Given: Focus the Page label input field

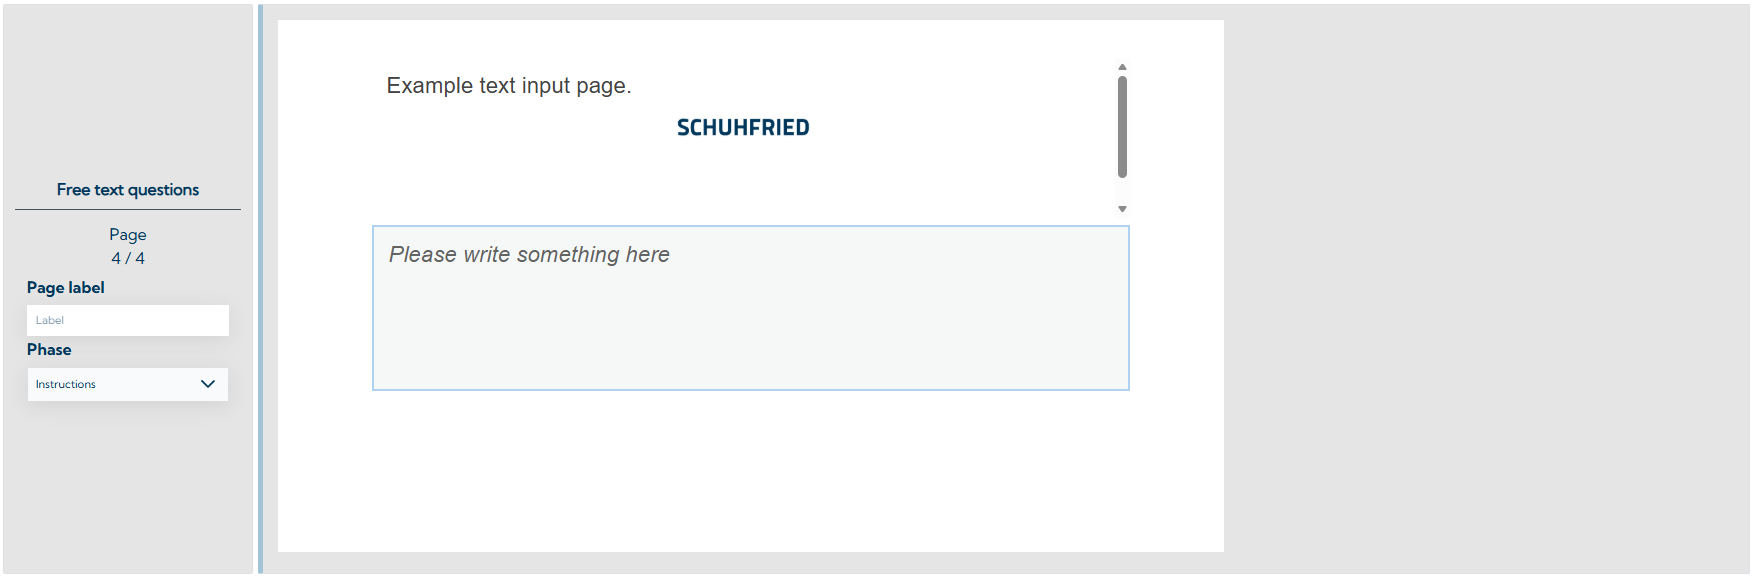Looking at the screenshot, I should tap(127, 320).
